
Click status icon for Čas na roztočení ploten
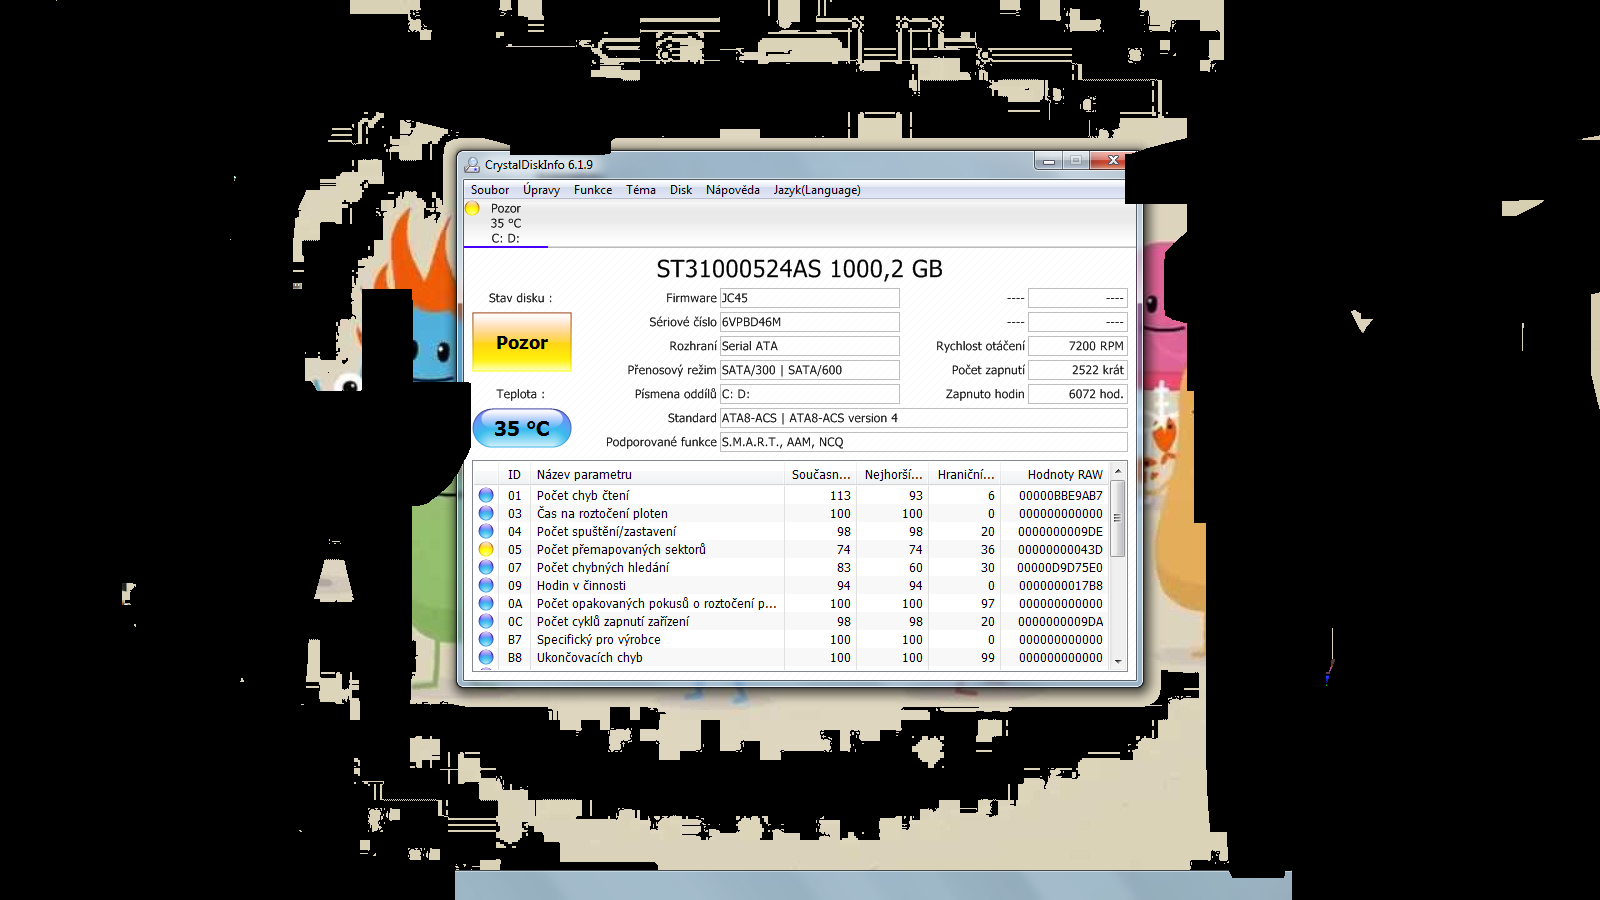[486, 513]
